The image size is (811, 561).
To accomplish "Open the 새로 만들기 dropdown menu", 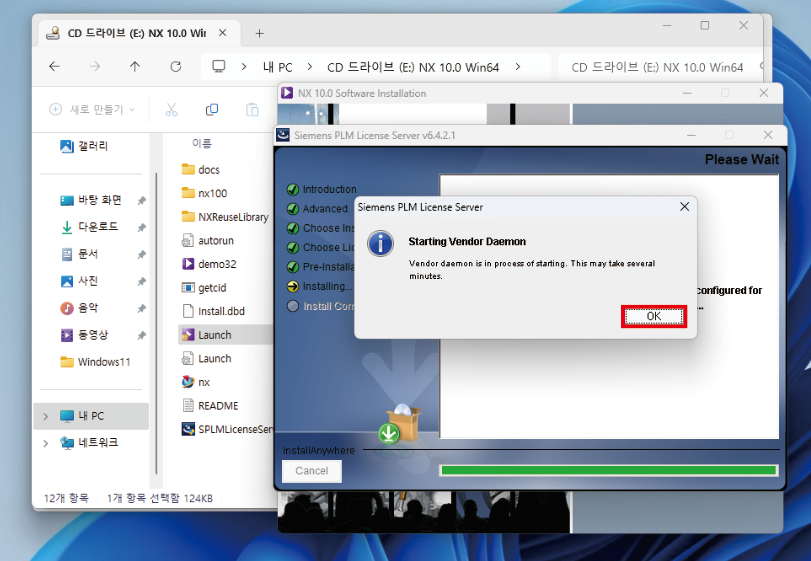I will click(x=92, y=110).
